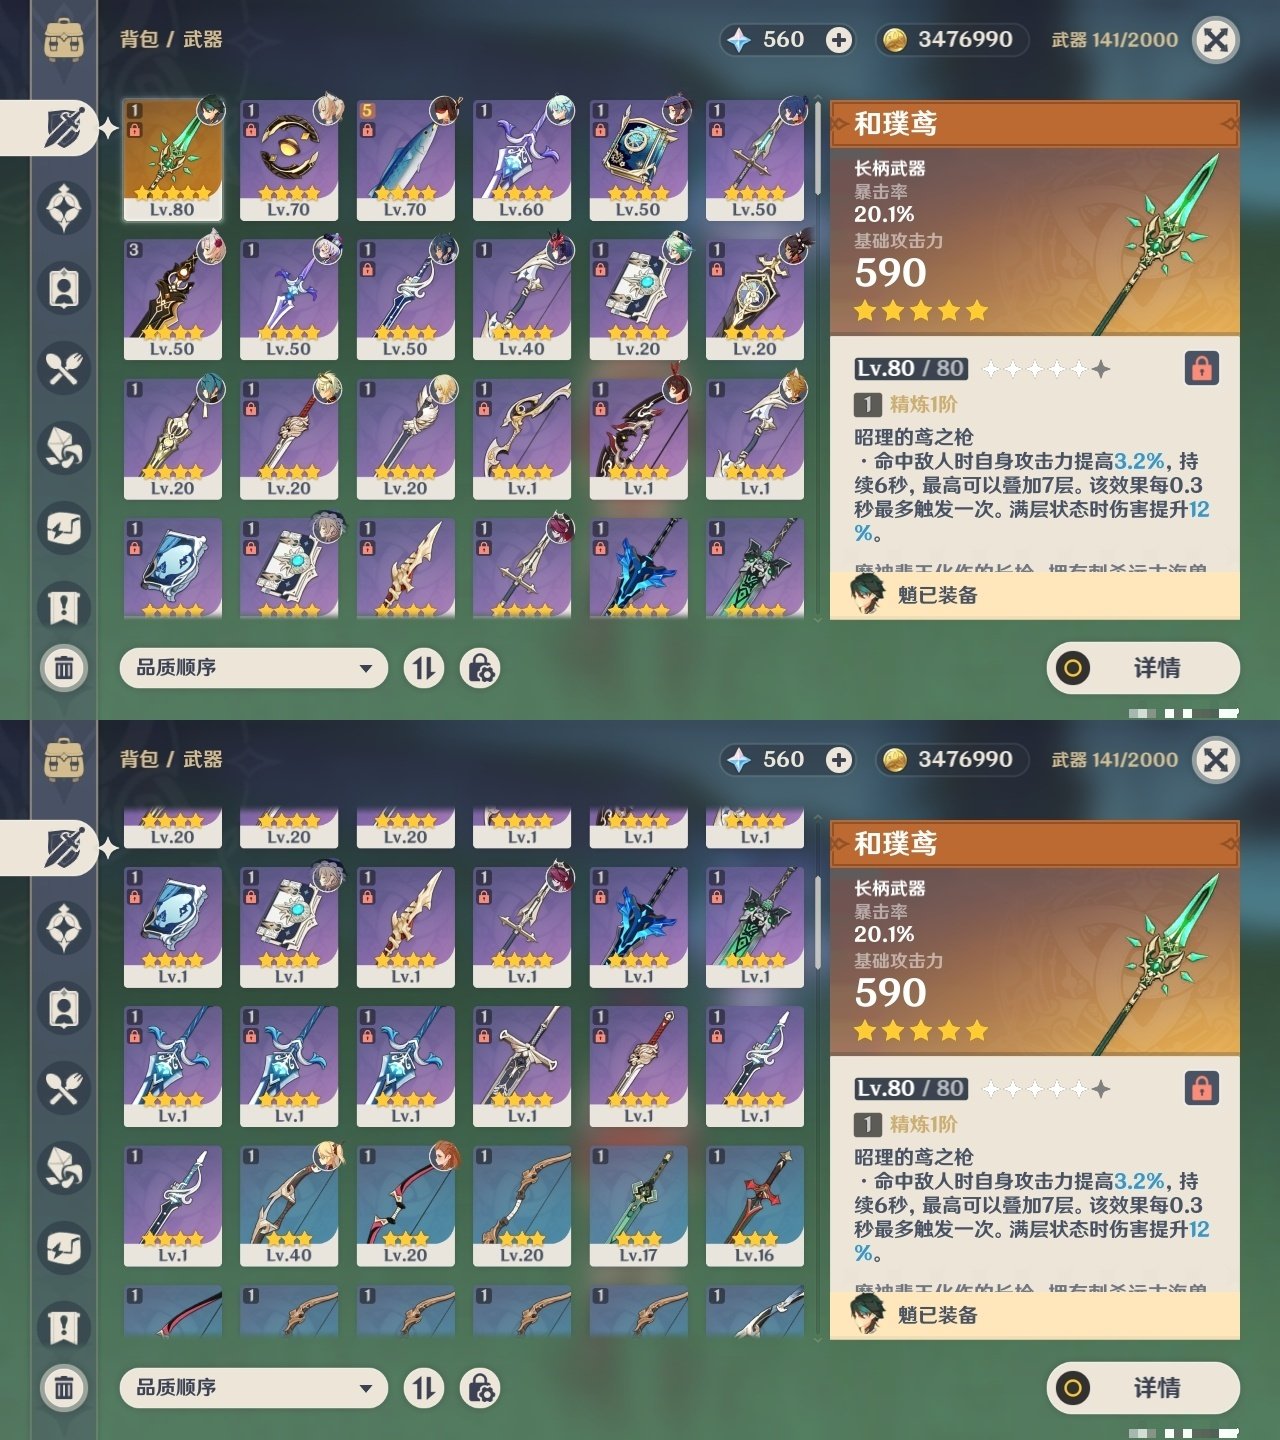Open Artifacts category in upper screenshot's sidebar
The height and width of the screenshot is (1440, 1280).
64,208
